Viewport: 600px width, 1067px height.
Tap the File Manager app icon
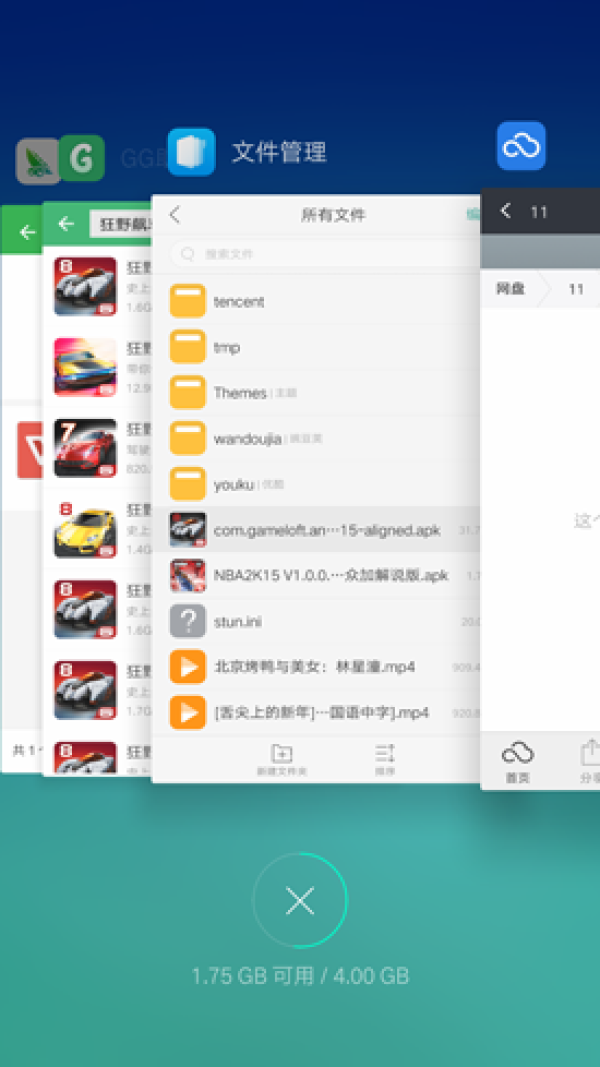click(x=191, y=152)
